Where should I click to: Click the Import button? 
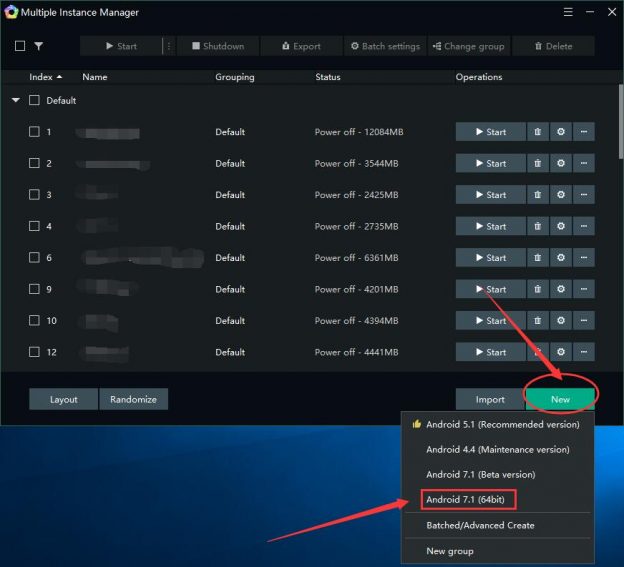coord(490,399)
